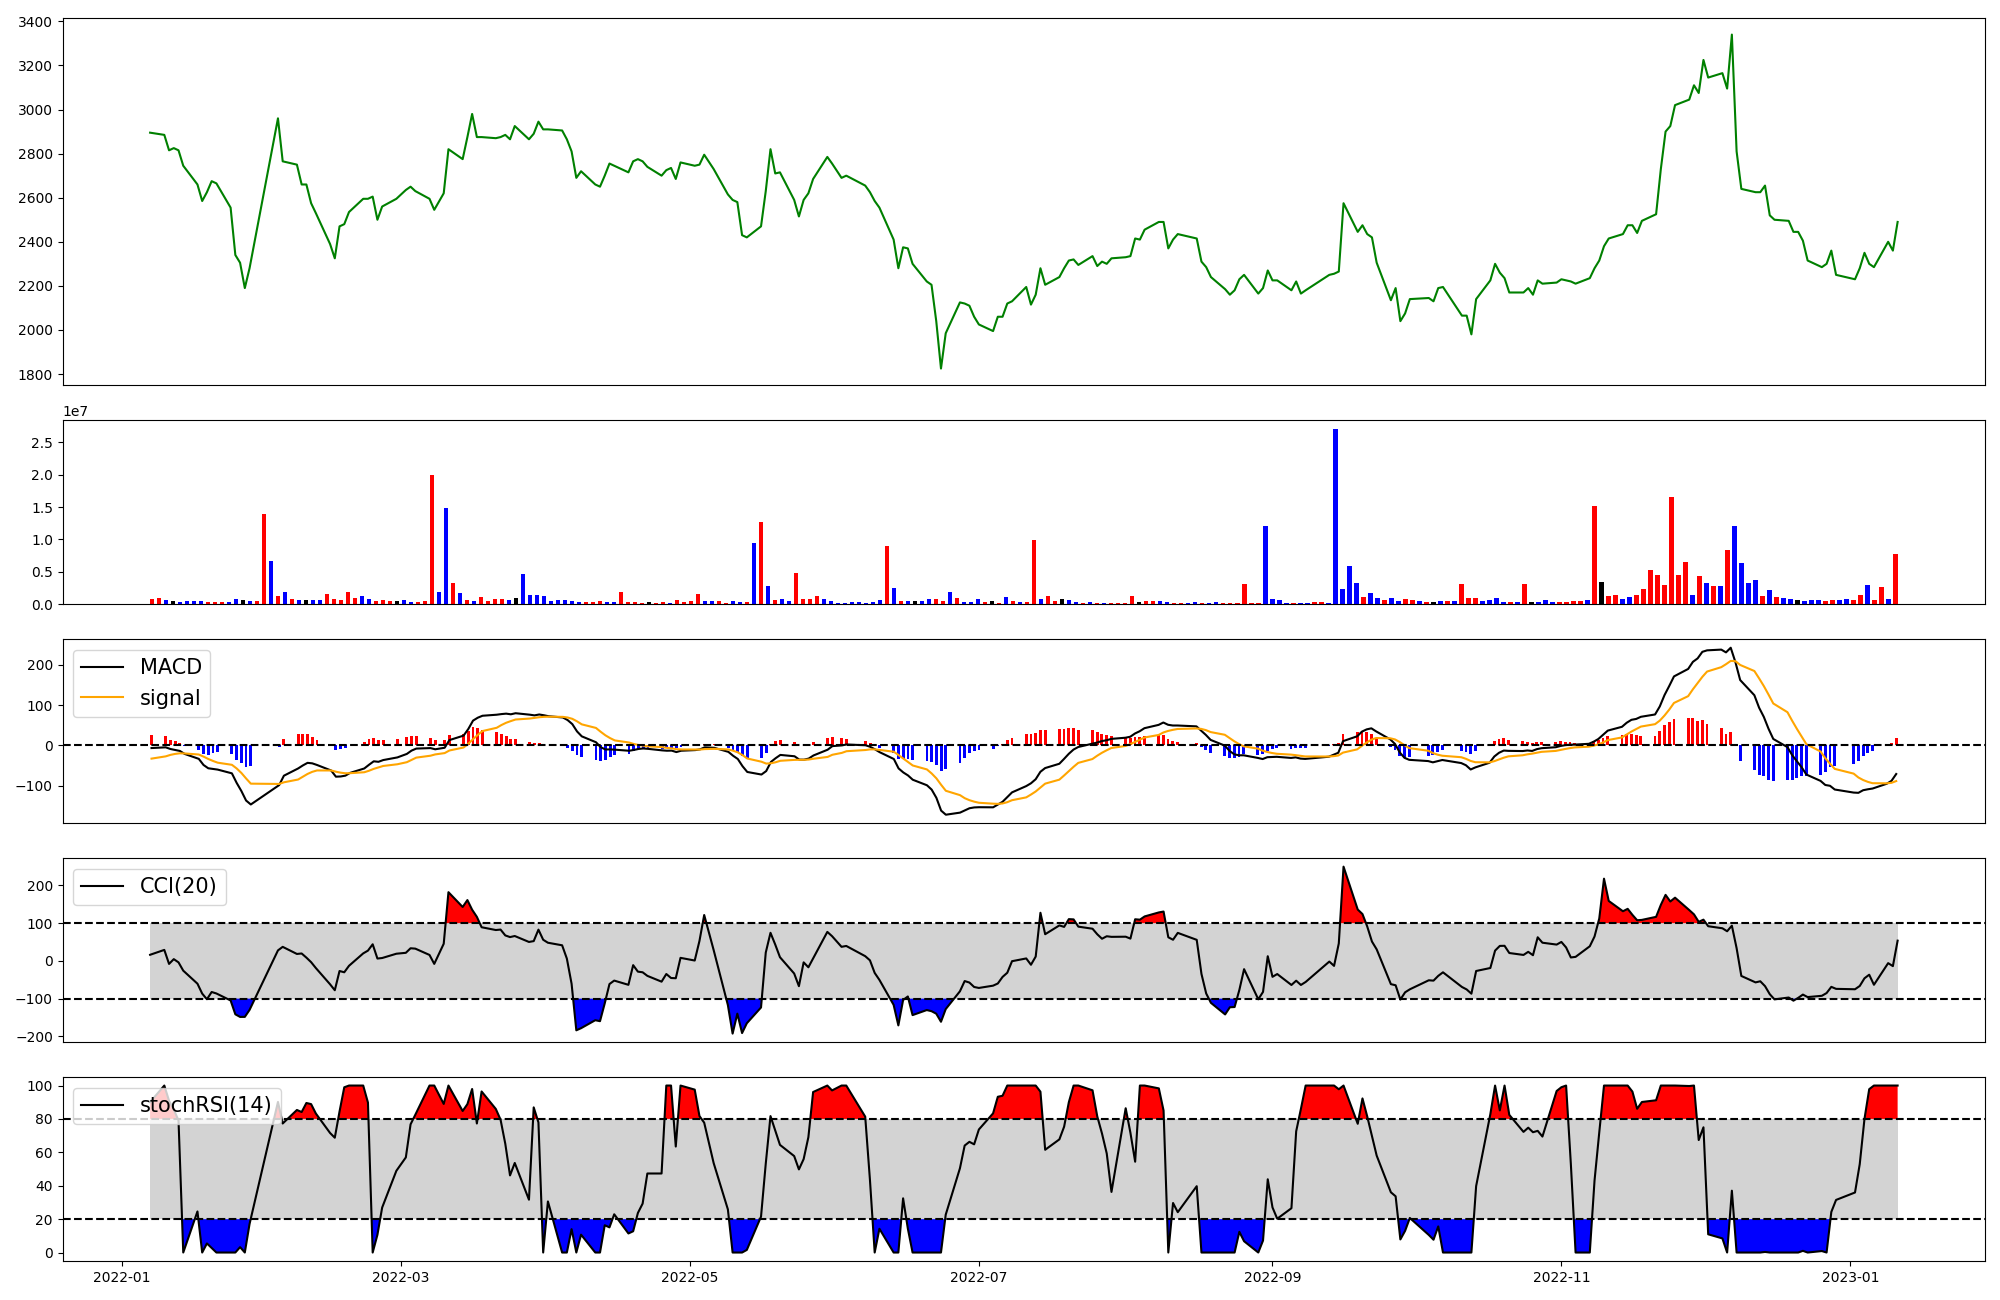
Task: Click the lowest trough of the green price line
Action: 941,368
